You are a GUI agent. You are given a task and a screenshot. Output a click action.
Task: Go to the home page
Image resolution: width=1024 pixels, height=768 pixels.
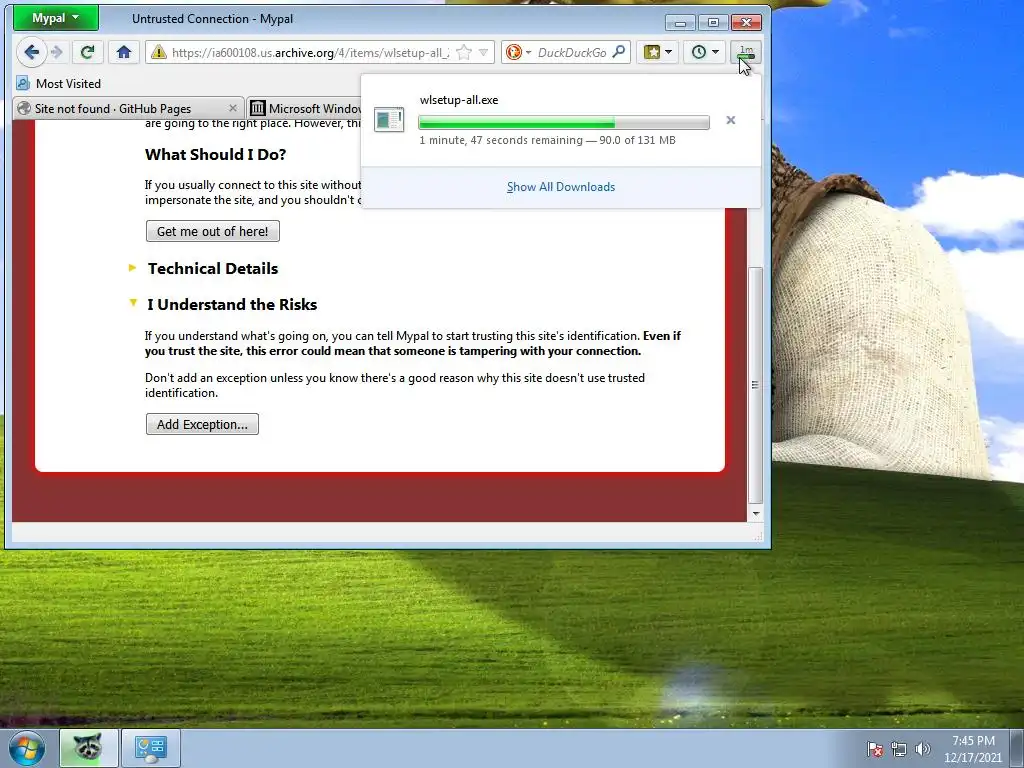(124, 52)
